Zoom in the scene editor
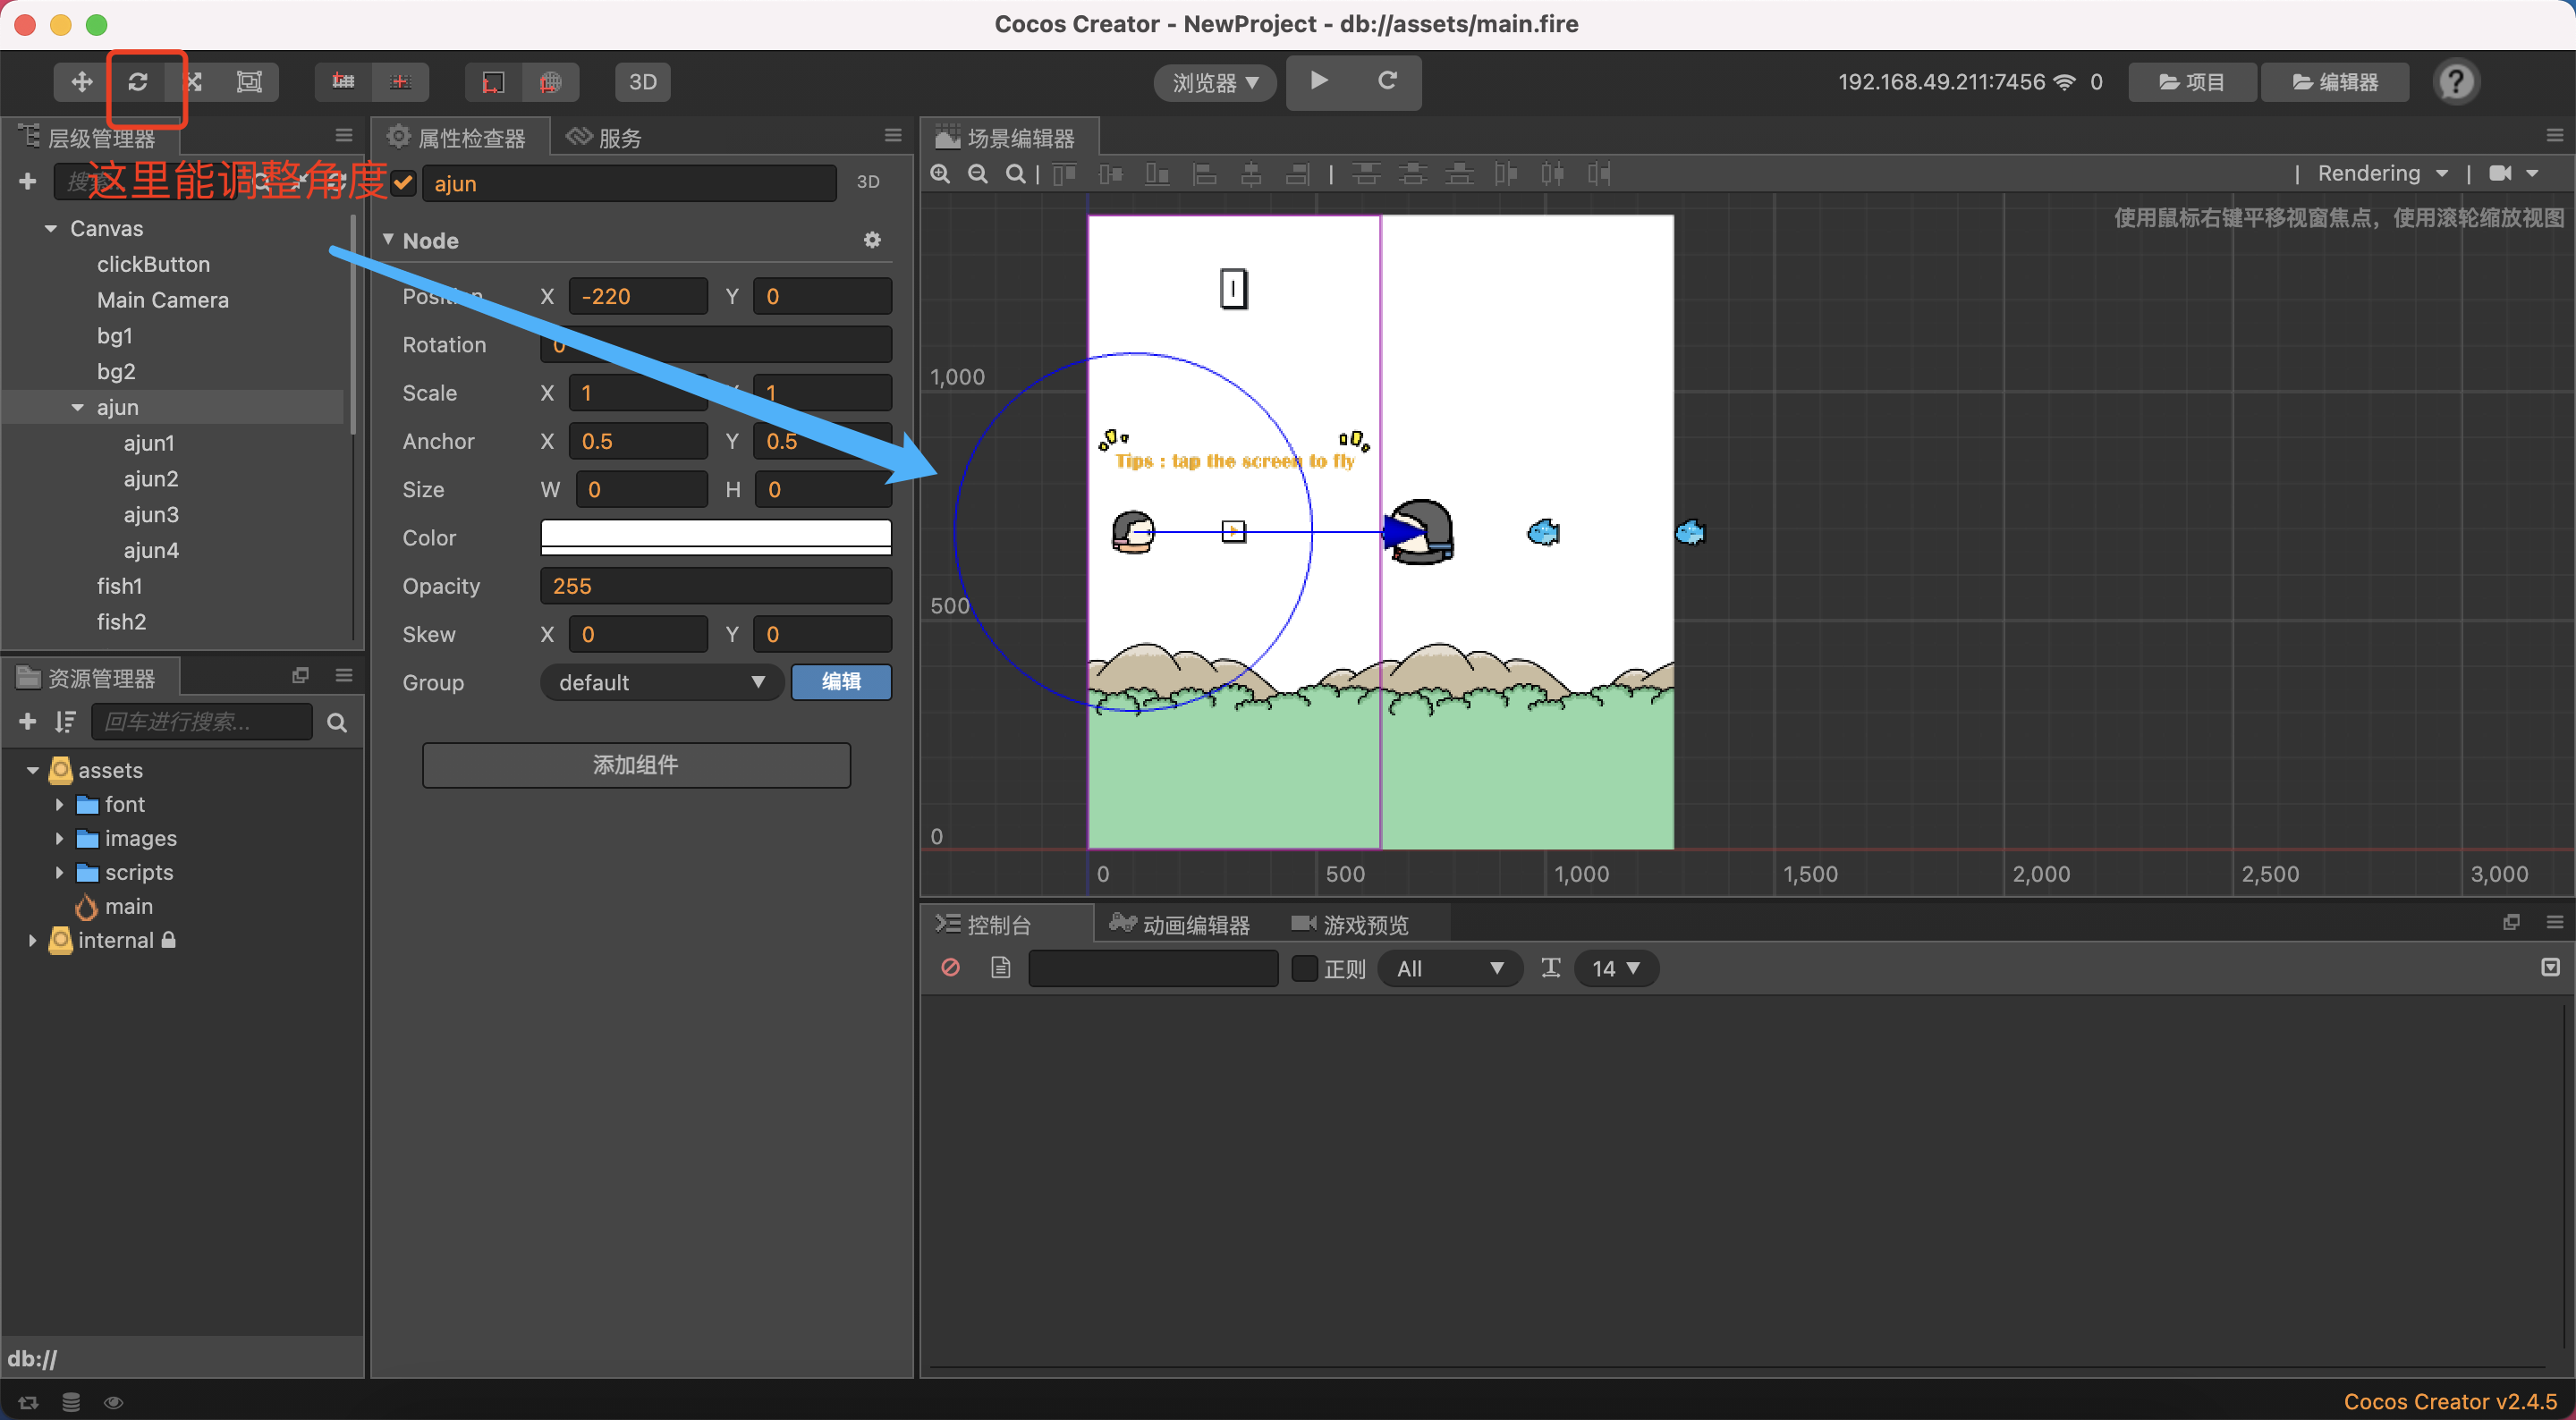Viewport: 2576px width, 1420px height. (940, 174)
